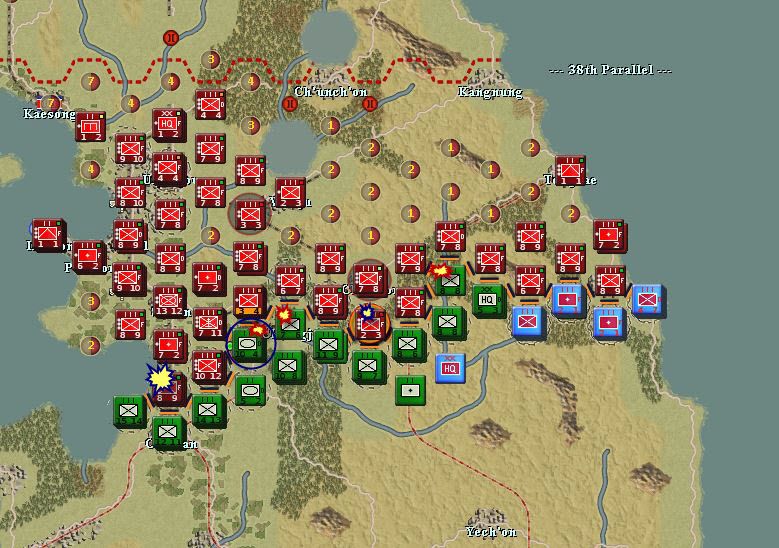
Task: Click the Kaesong city label
Action: (49, 114)
